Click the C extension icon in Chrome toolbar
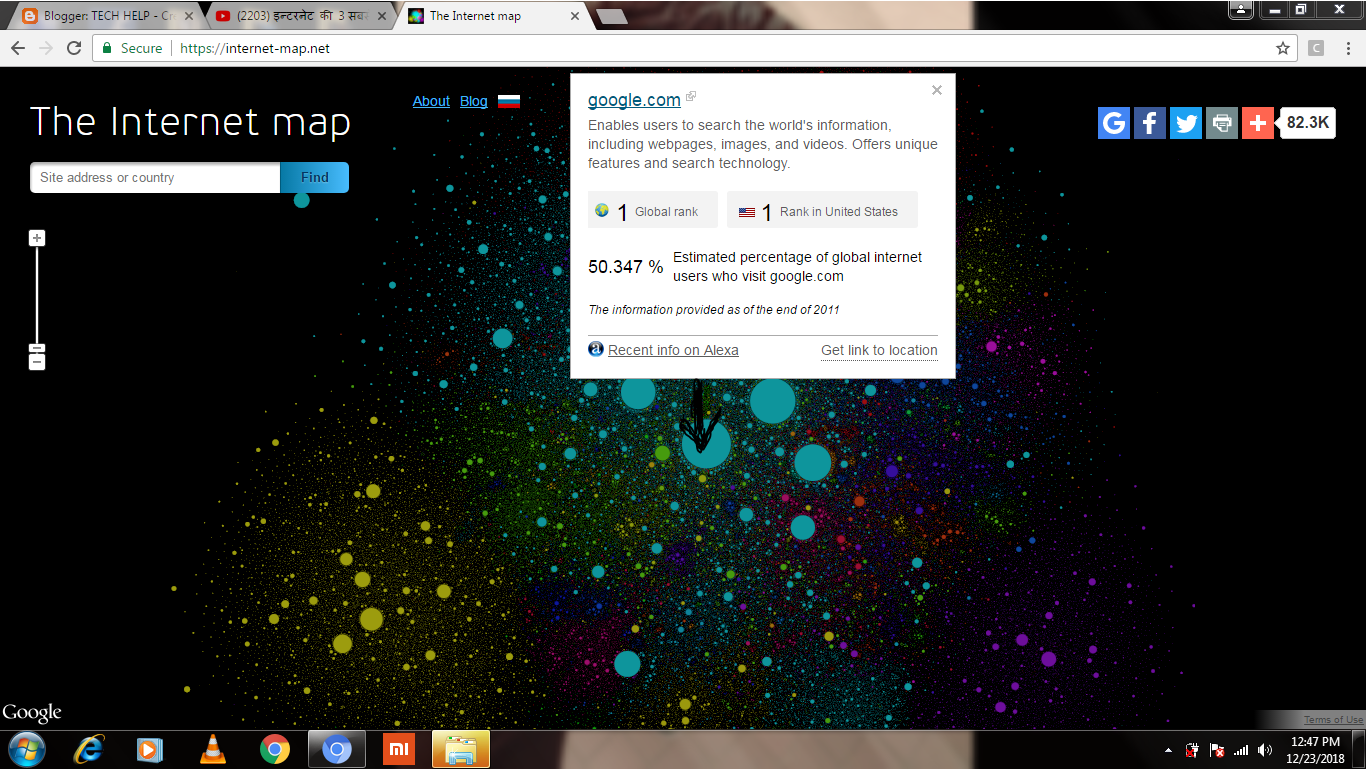The width and height of the screenshot is (1366, 769). pyautogui.click(x=1316, y=48)
